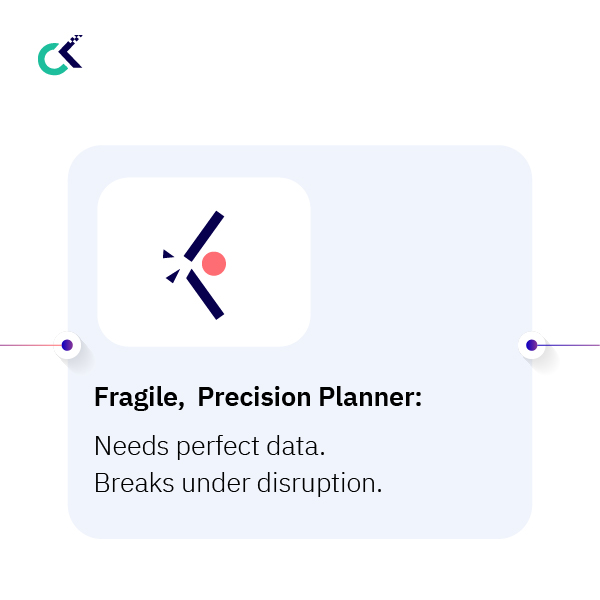Select the lower navy bar of broken arrow
The width and height of the screenshot is (600, 600).
coord(205,295)
